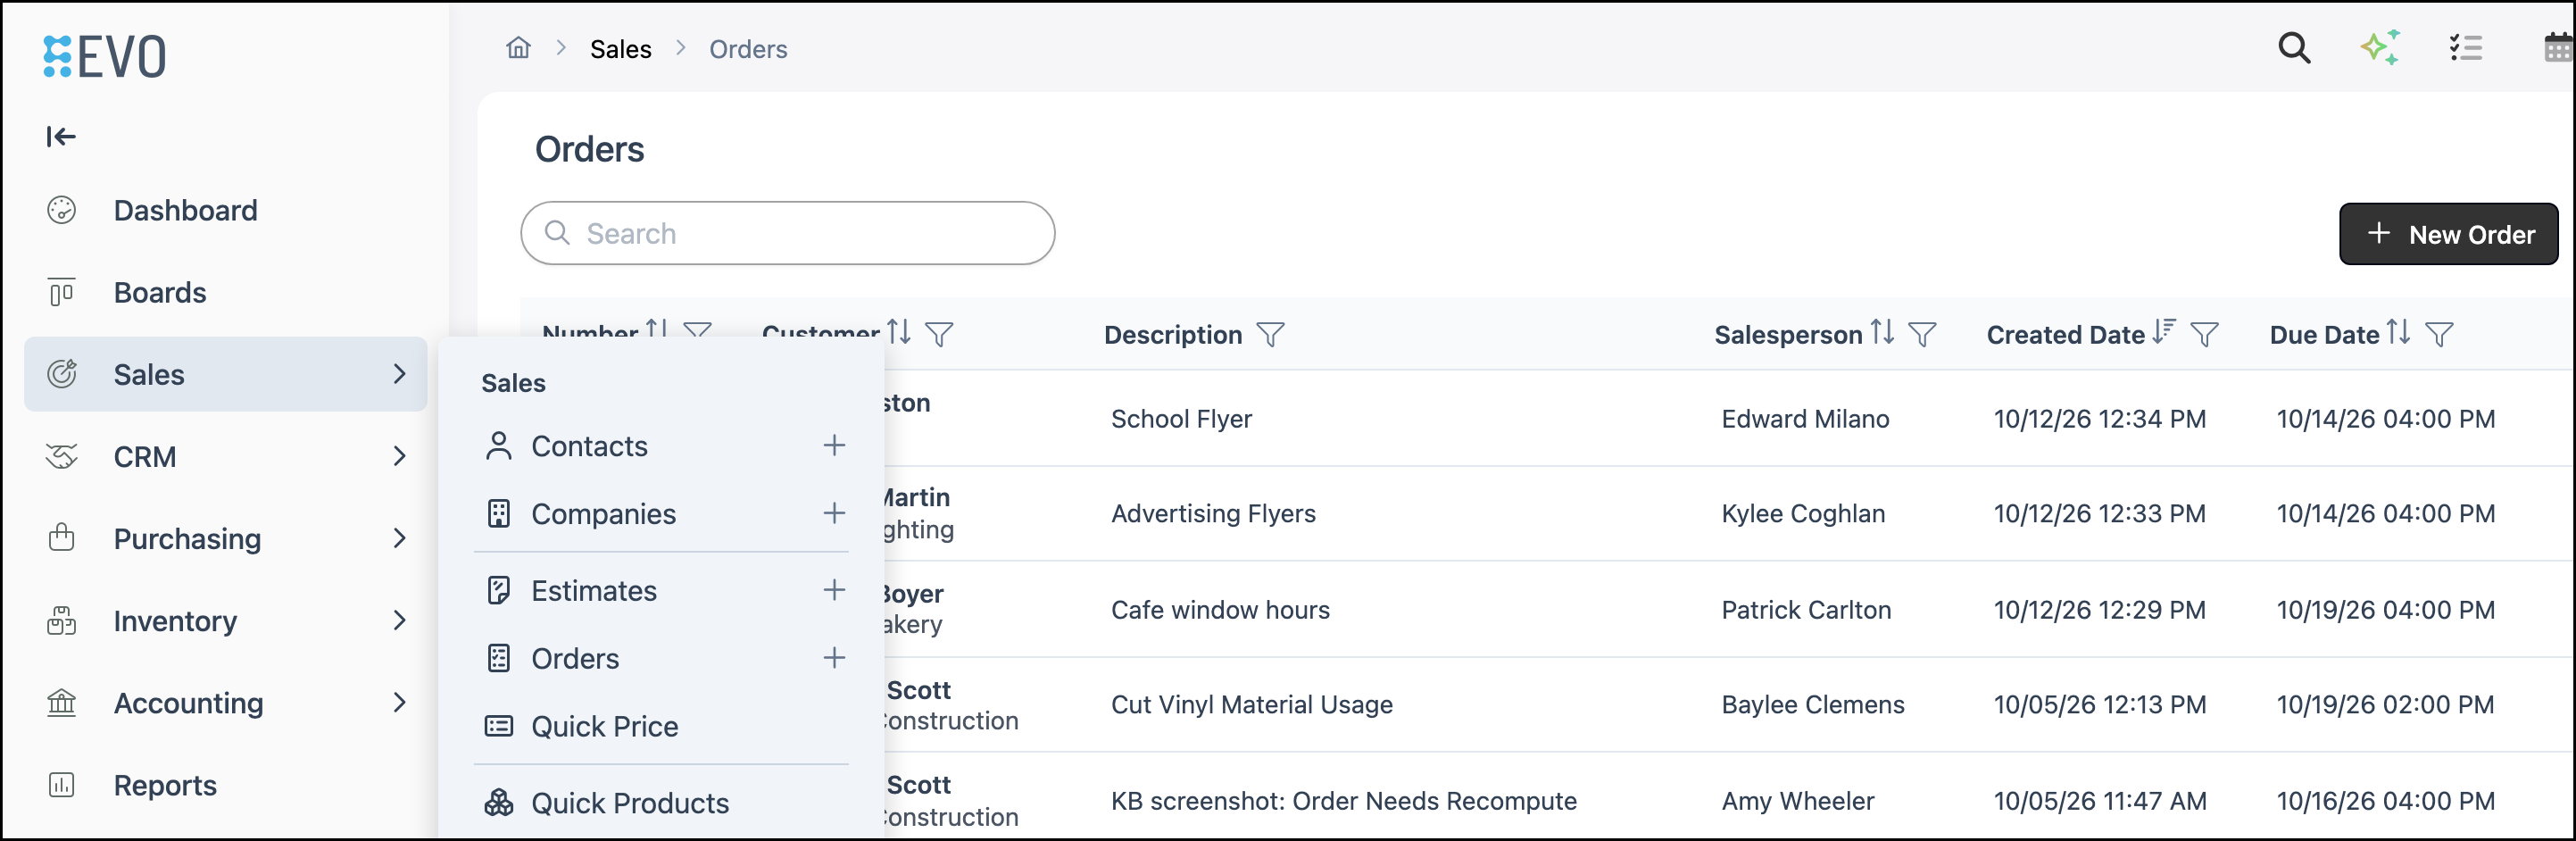Select Quick Price in Sales submenu
Screen dimensions: 2576x841
tap(604, 727)
